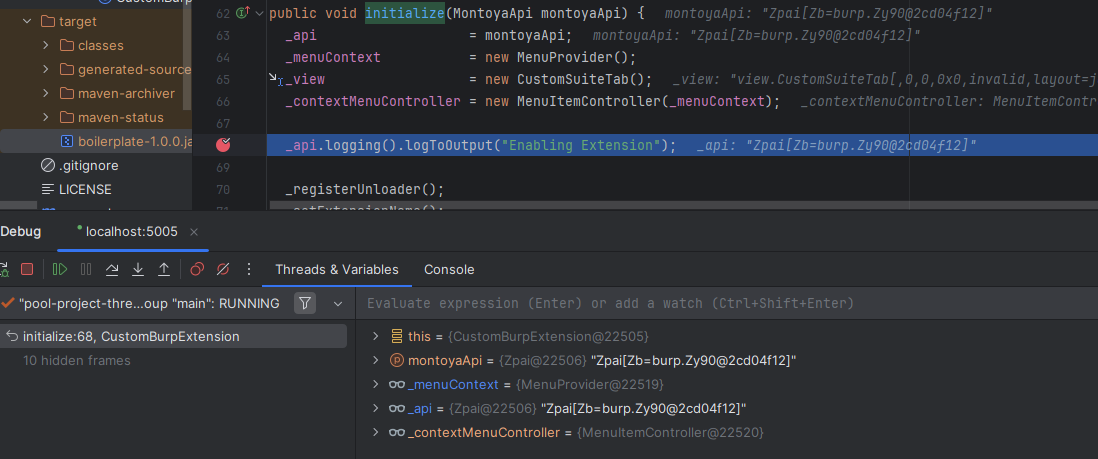Show the 10 hidden frames
Viewport: 1098px width, 459px height.
click(77, 360)
